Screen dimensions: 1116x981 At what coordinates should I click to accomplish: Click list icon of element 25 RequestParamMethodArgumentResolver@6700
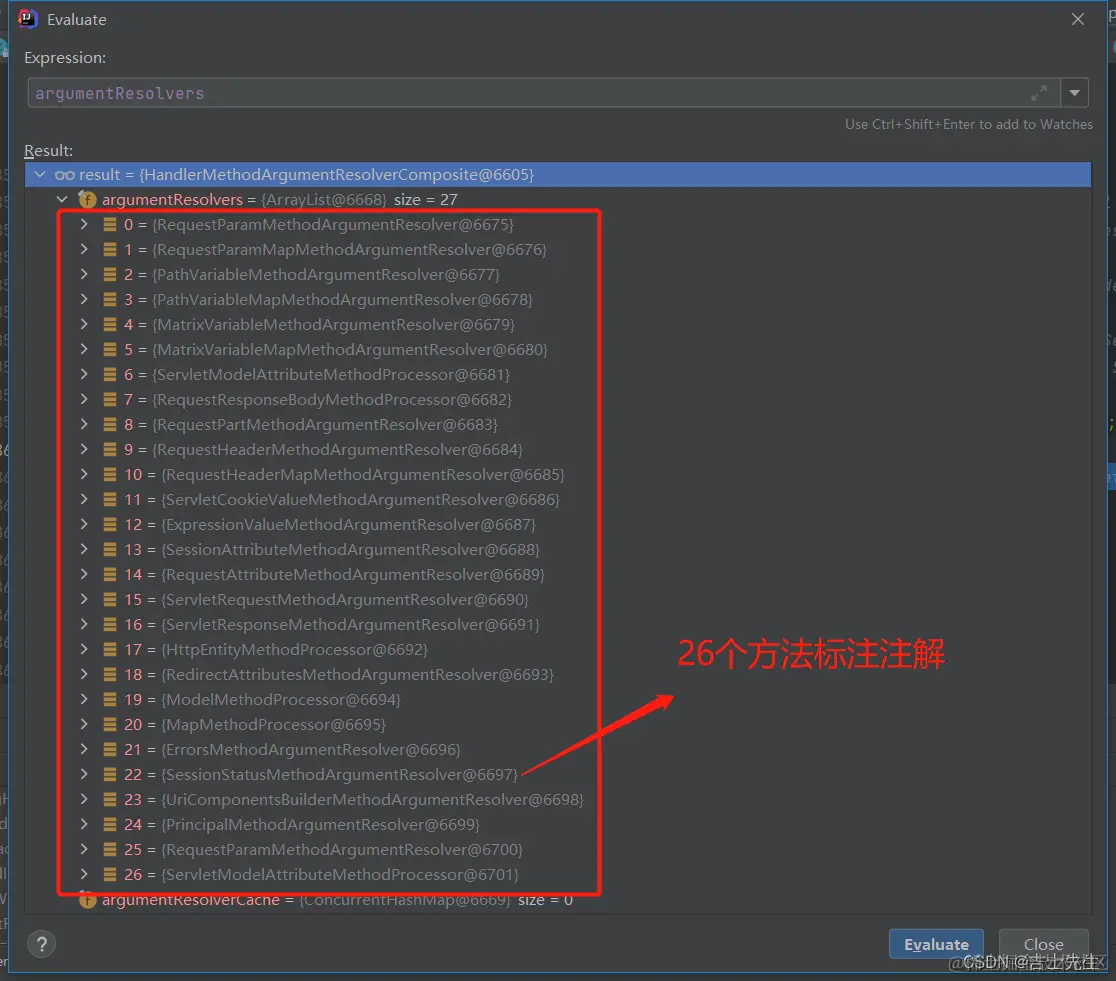tap(110, 849)
